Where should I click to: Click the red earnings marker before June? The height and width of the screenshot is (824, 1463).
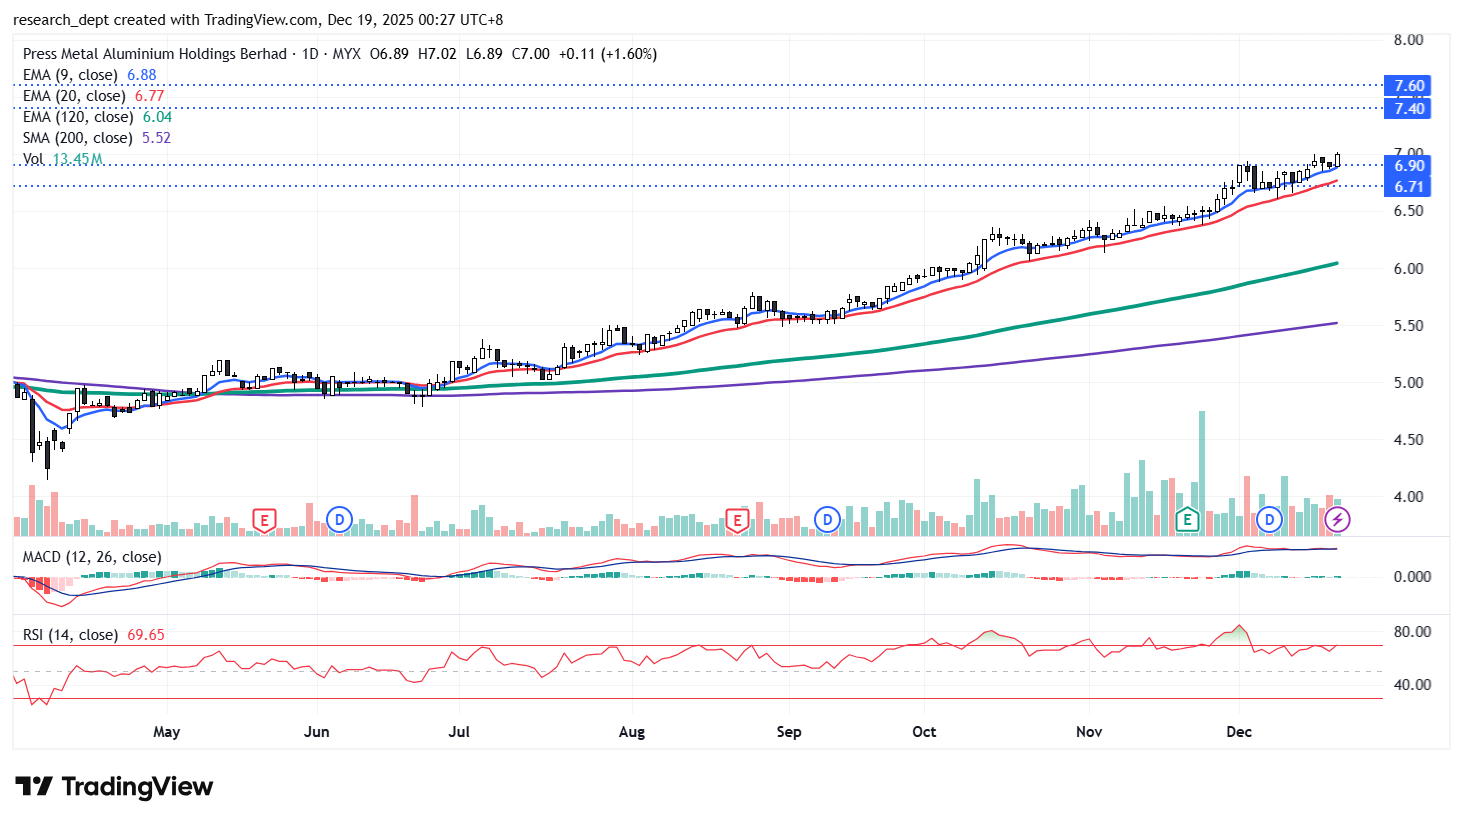tap(264, 520)
